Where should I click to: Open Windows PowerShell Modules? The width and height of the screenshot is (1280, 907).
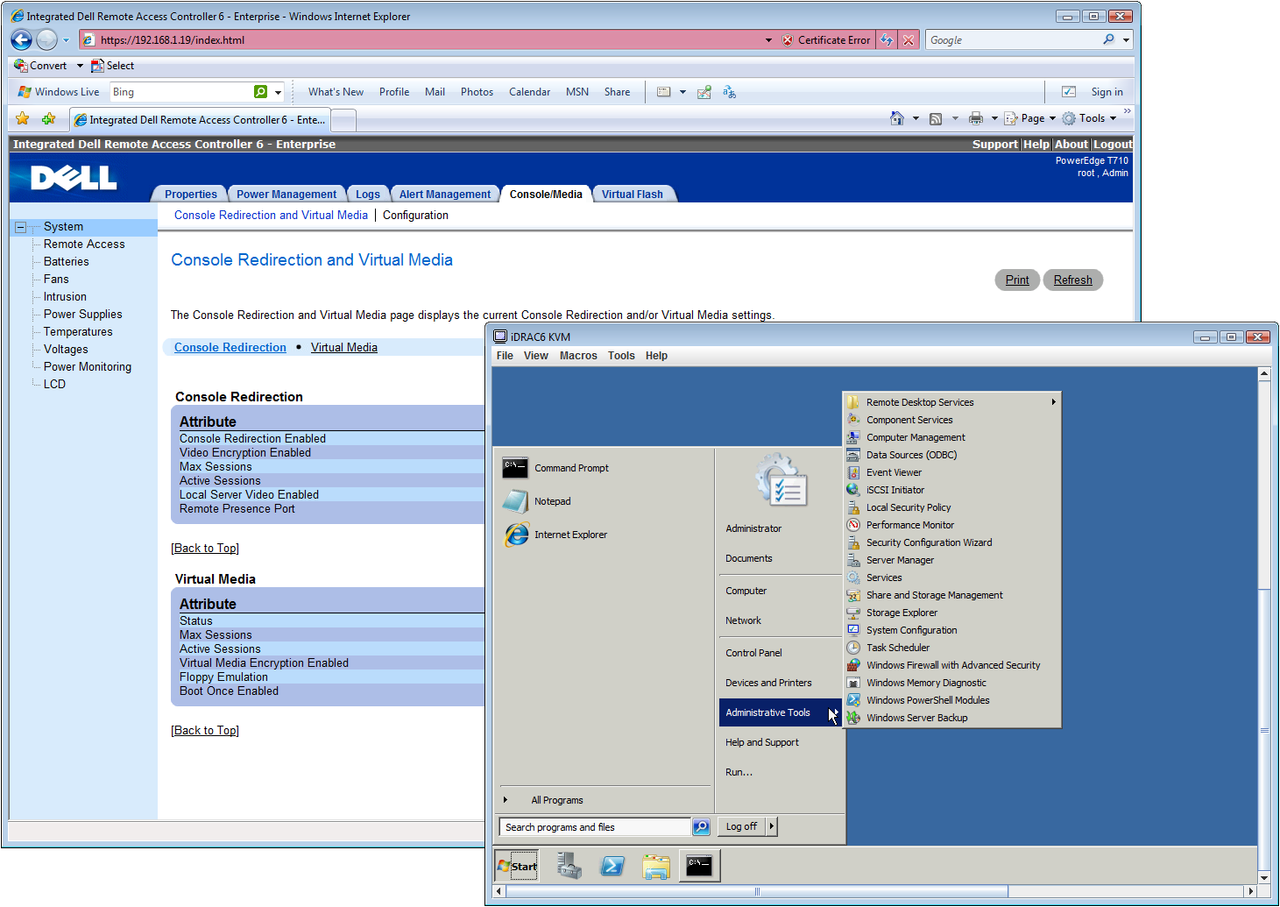point(928,700)
